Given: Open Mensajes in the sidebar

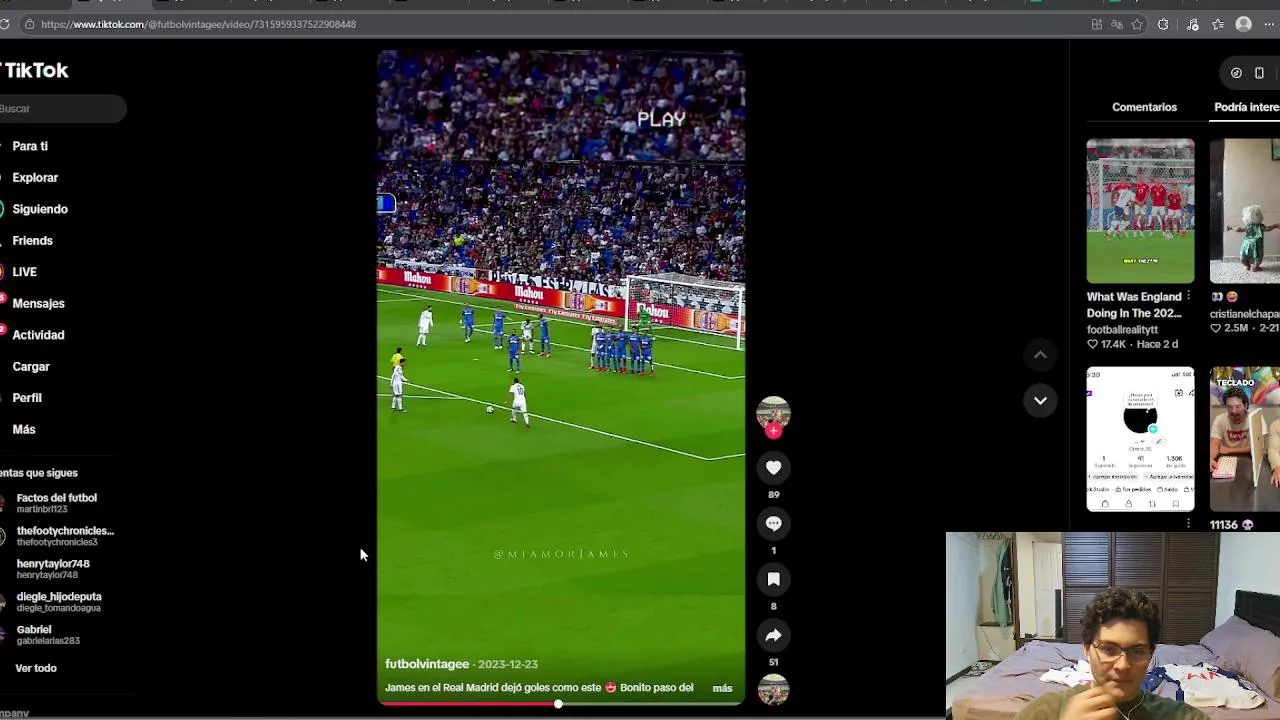Looking at the screenshot, I should [x=38, y=304].
